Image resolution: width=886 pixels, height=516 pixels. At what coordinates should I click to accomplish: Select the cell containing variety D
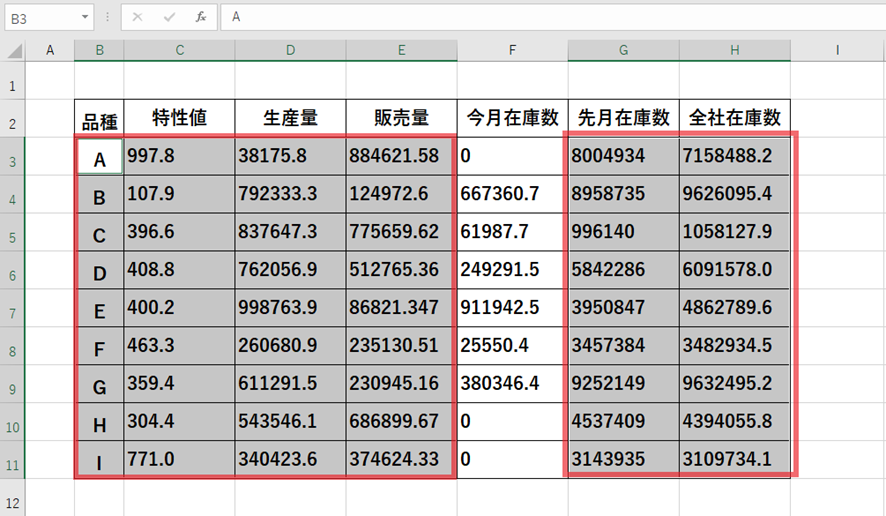[99, 270]
